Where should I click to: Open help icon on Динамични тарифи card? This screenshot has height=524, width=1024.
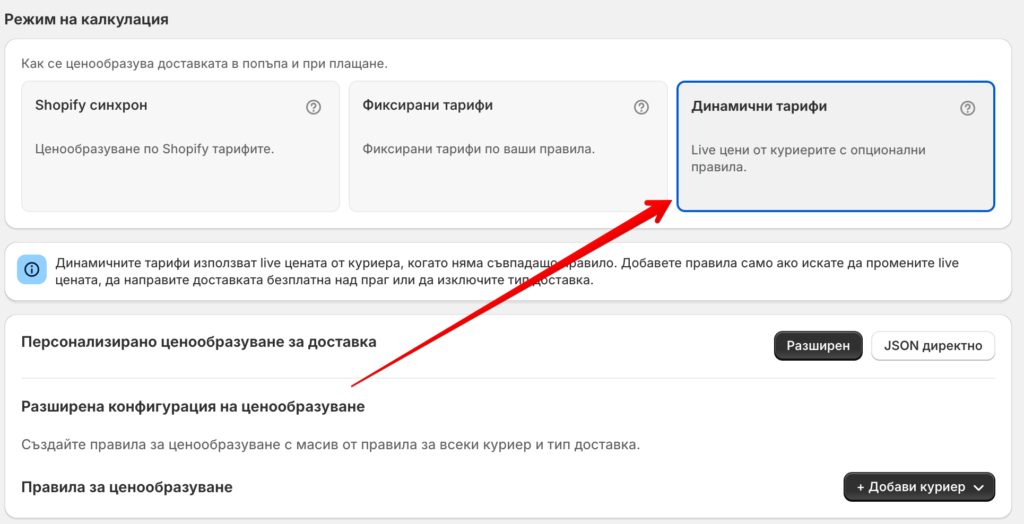(967, 108)
